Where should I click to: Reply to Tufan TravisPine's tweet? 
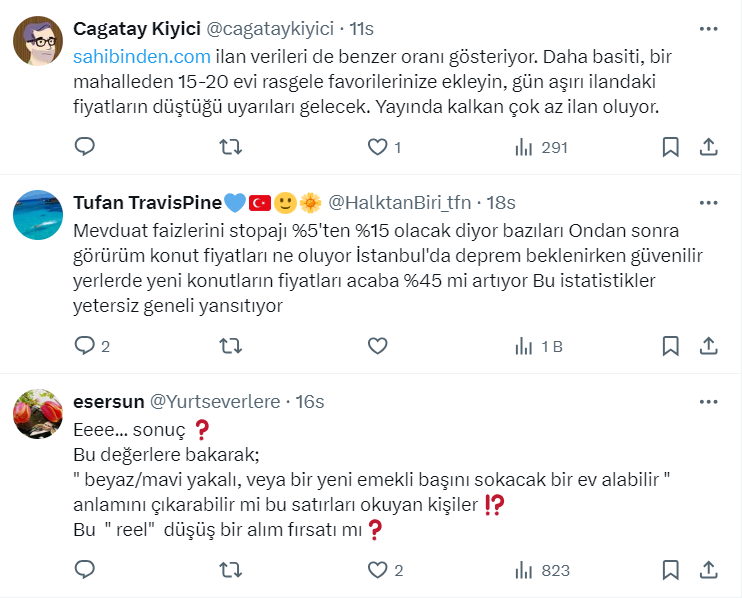click(86, 346)
